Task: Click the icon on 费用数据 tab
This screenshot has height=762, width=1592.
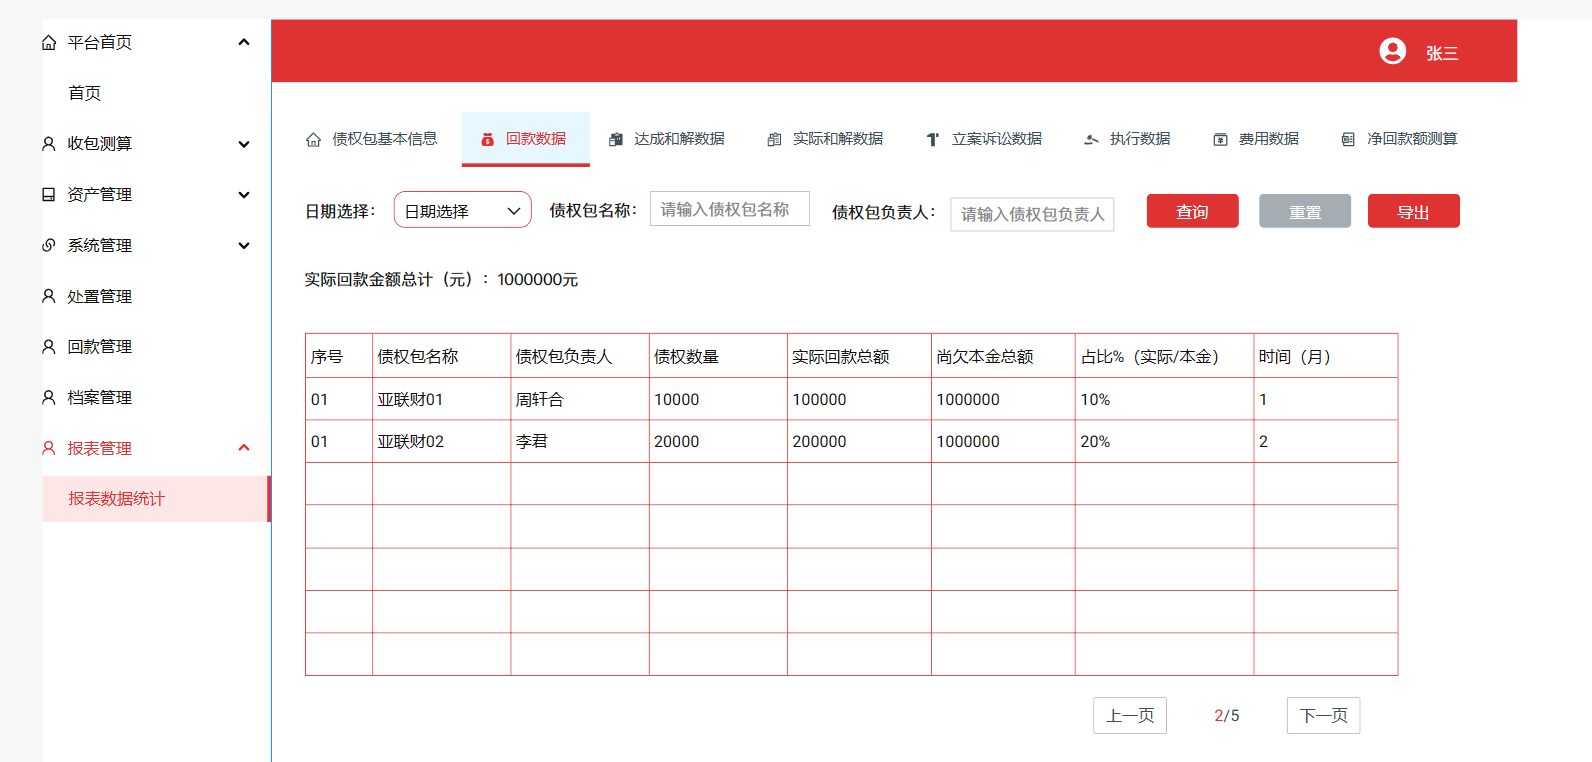Action: pyautogui.click(x=1220, y=140)
